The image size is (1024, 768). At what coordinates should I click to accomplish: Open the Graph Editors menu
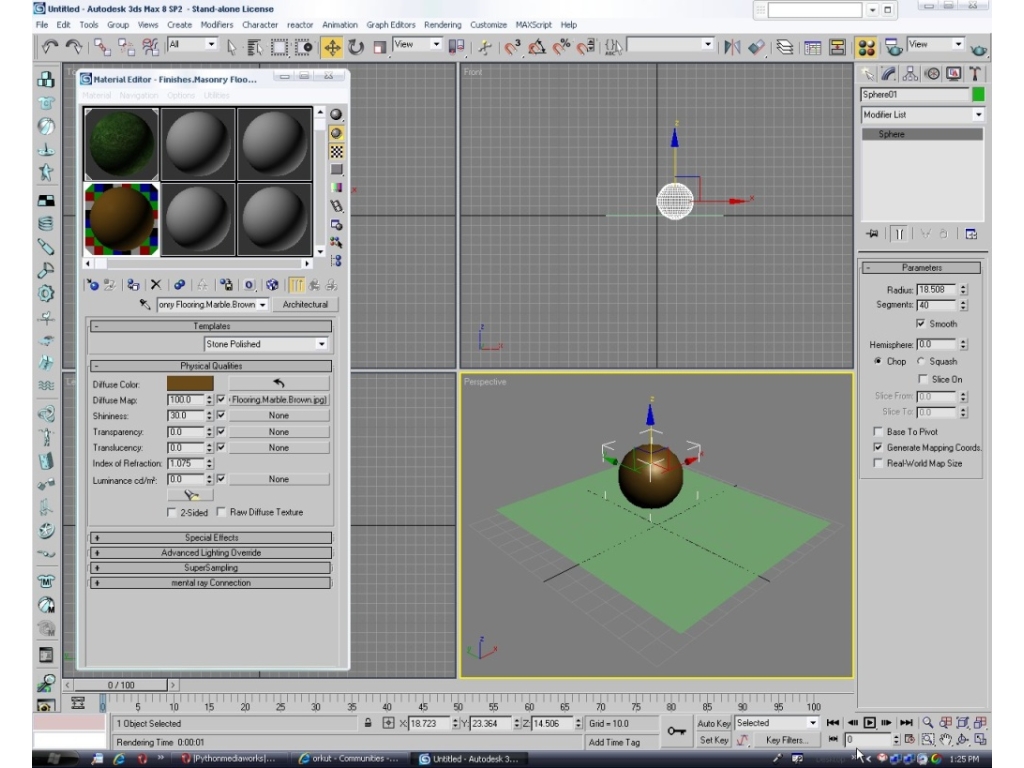point(391,25)
